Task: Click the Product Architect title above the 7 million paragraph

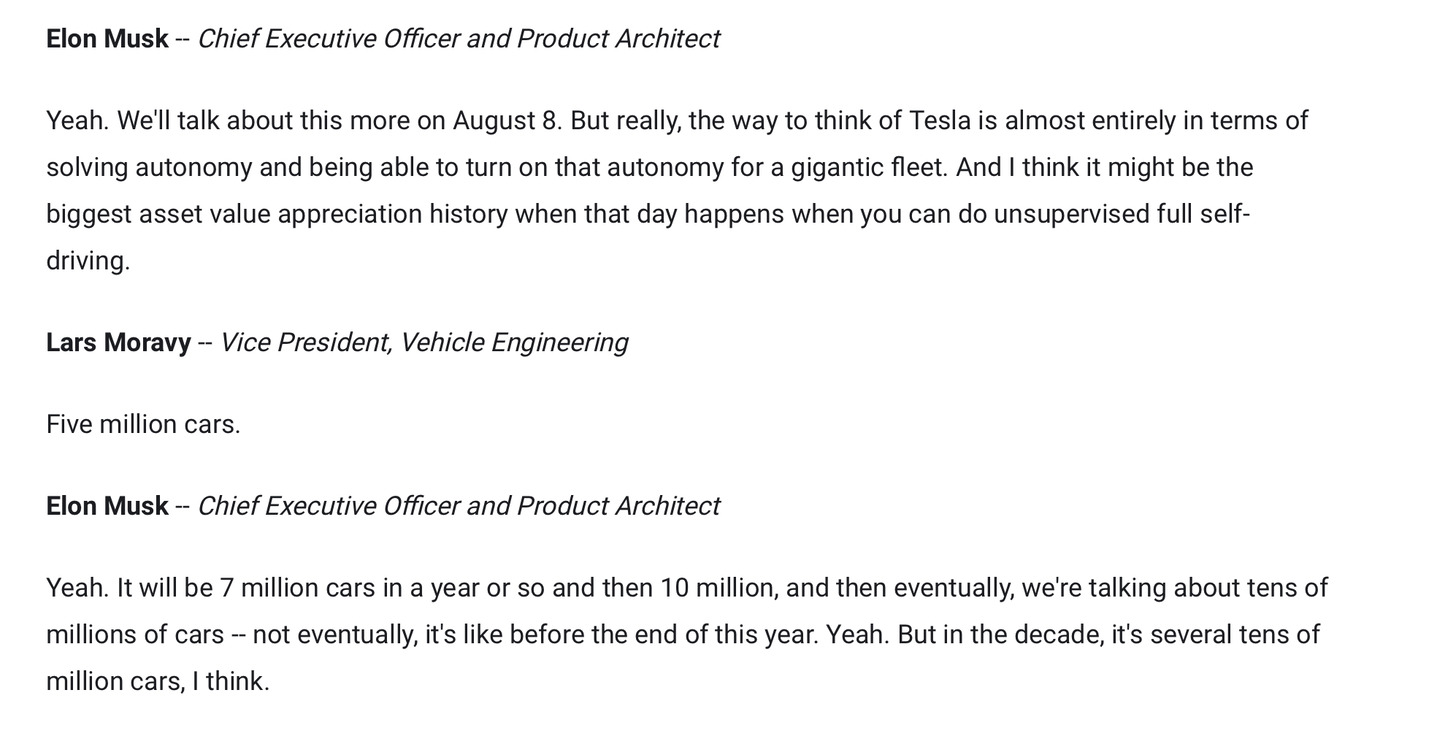Action: click(x=617, y=506)
